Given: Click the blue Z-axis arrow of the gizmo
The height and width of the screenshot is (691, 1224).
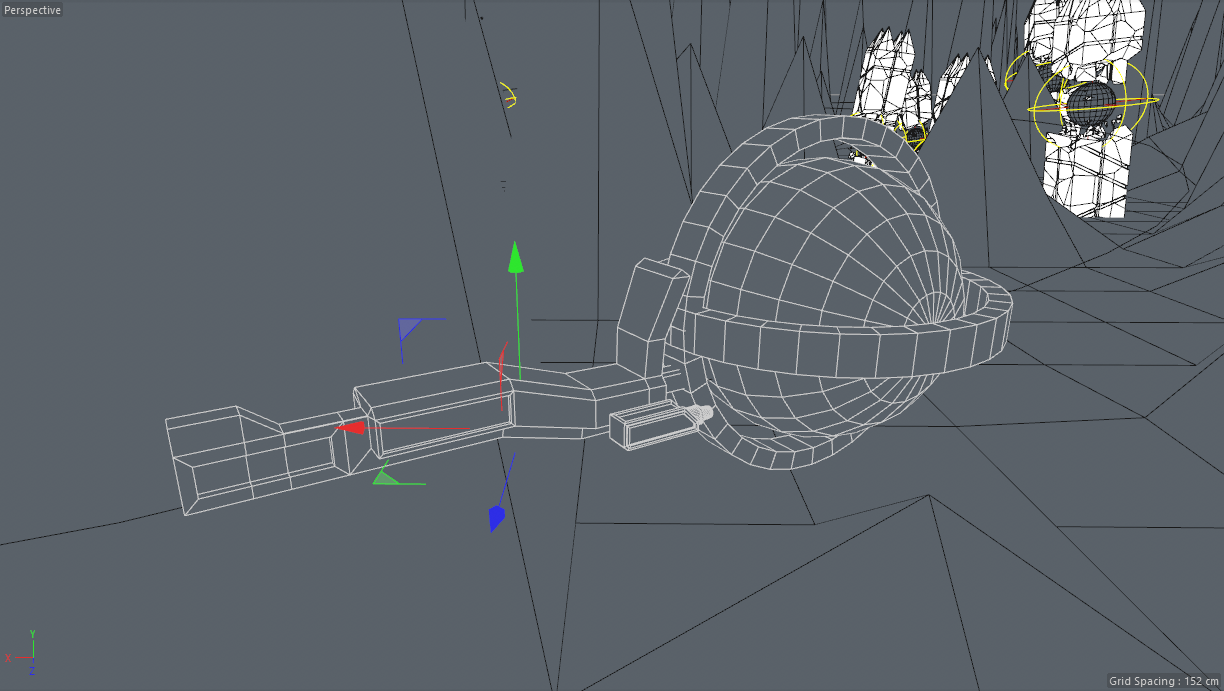Looking at the screenshot, I should (497, 518).
